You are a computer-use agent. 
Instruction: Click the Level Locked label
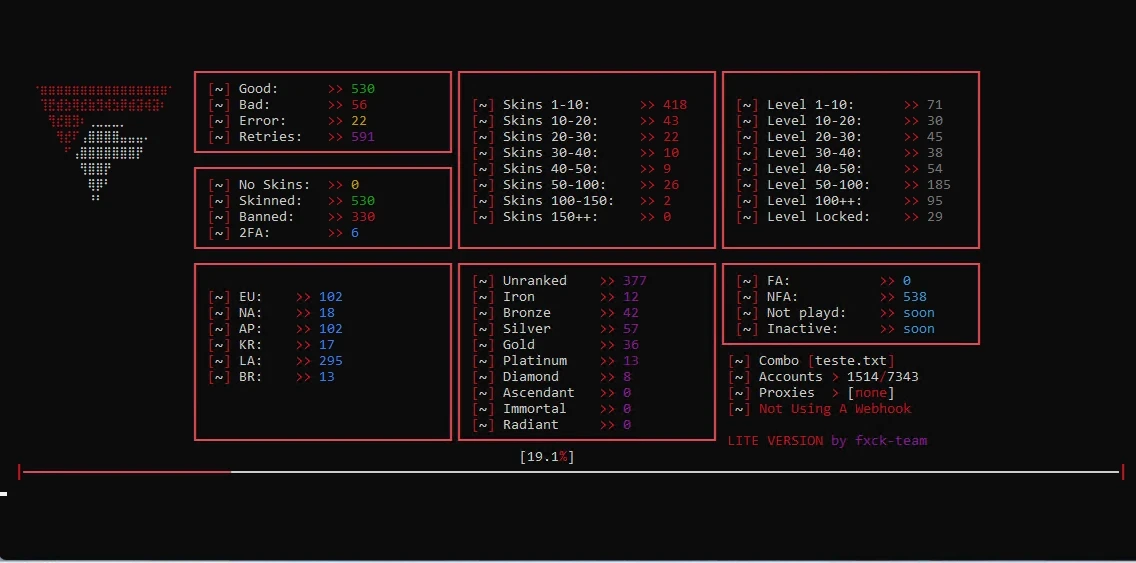point(818,217)
